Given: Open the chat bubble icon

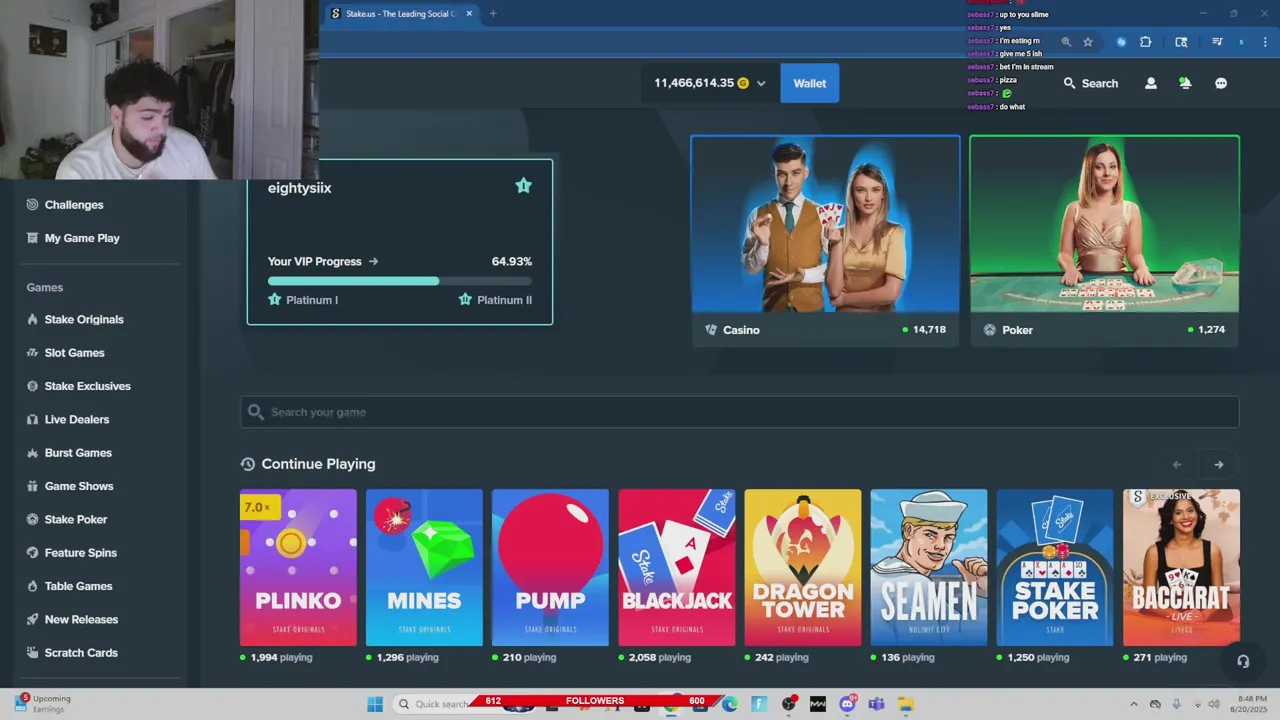Looking at the screenshot, I should 1221,83.
